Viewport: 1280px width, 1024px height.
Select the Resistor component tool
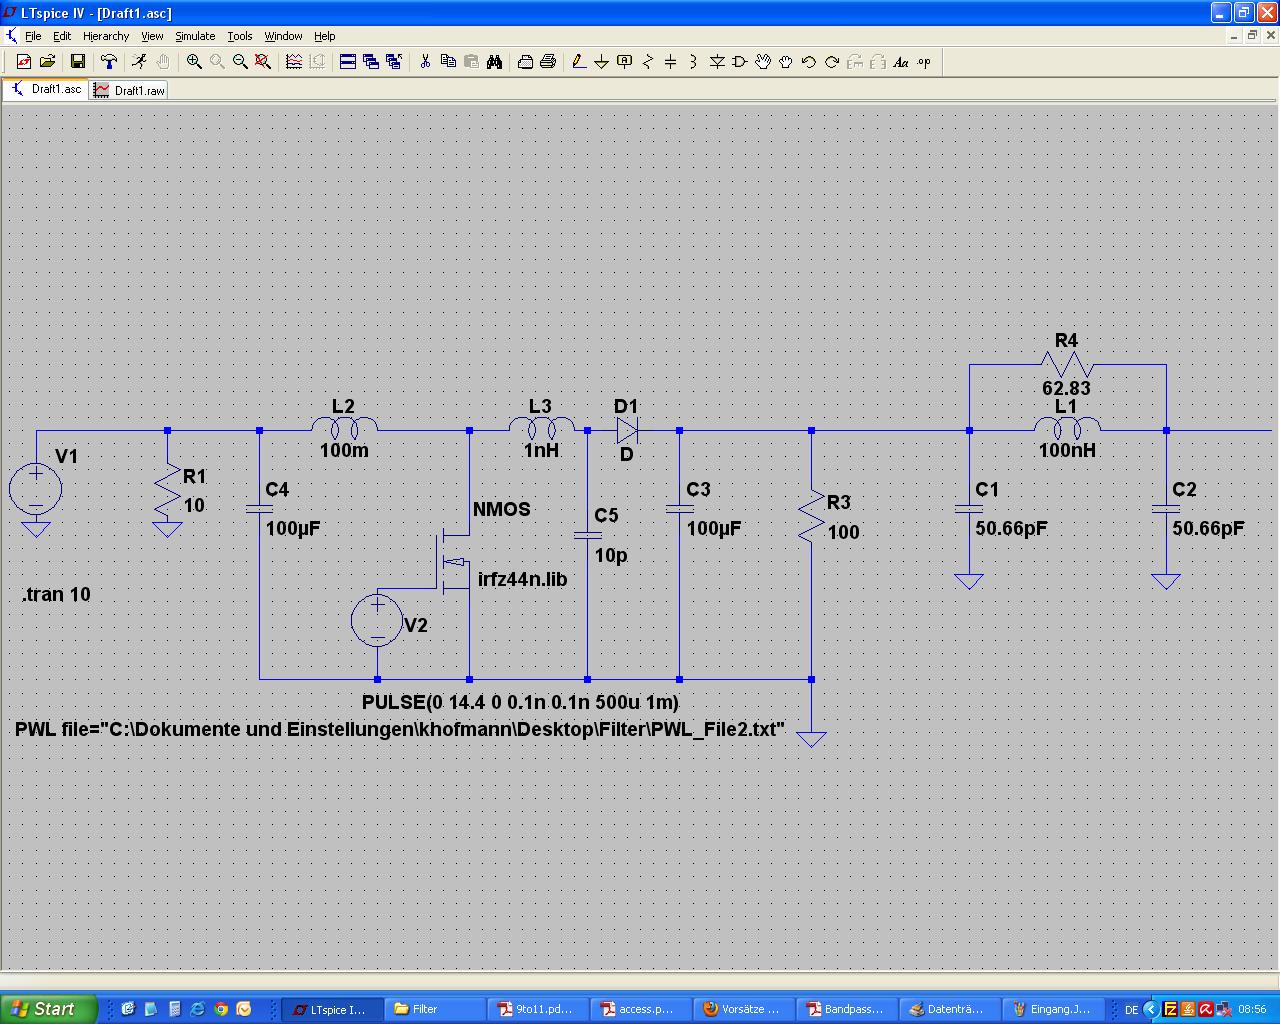(x=647, y=62)
